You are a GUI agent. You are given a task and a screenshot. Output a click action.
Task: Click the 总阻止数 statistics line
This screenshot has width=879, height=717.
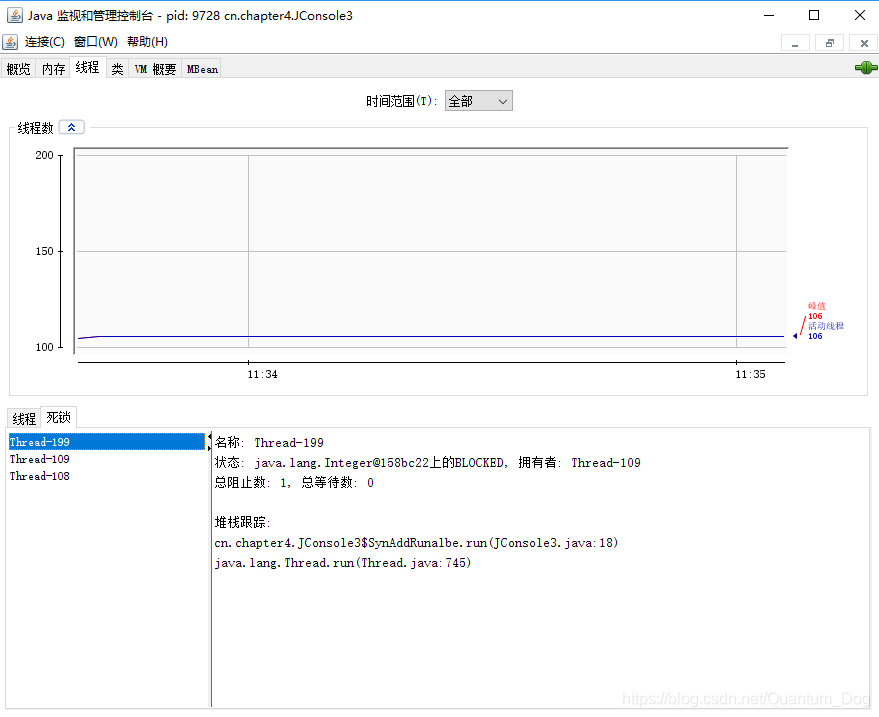(294, 482)
